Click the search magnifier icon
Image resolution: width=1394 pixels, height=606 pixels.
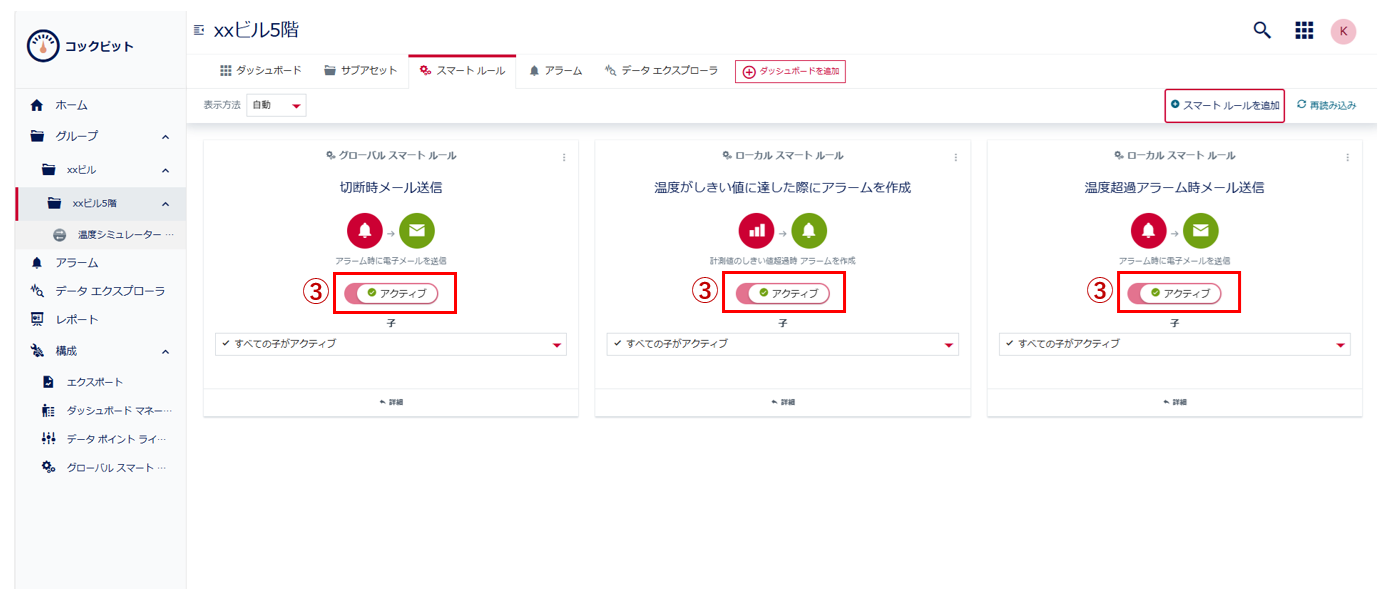pos(1262,30)
